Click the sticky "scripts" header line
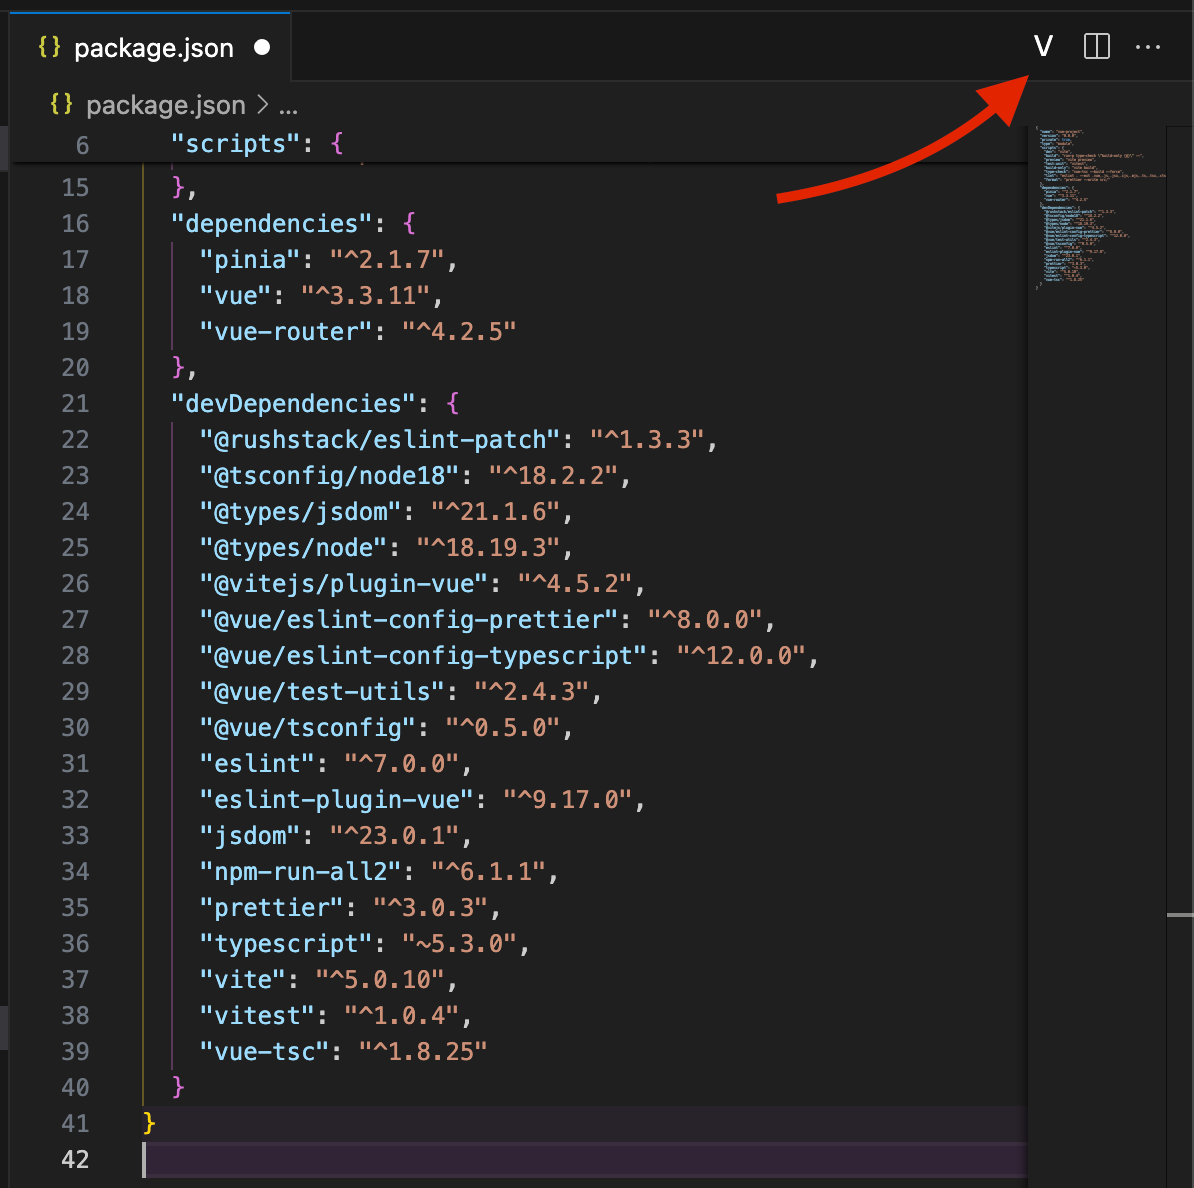Screen dimensions: 1194x1188 (x=520, y=144)
